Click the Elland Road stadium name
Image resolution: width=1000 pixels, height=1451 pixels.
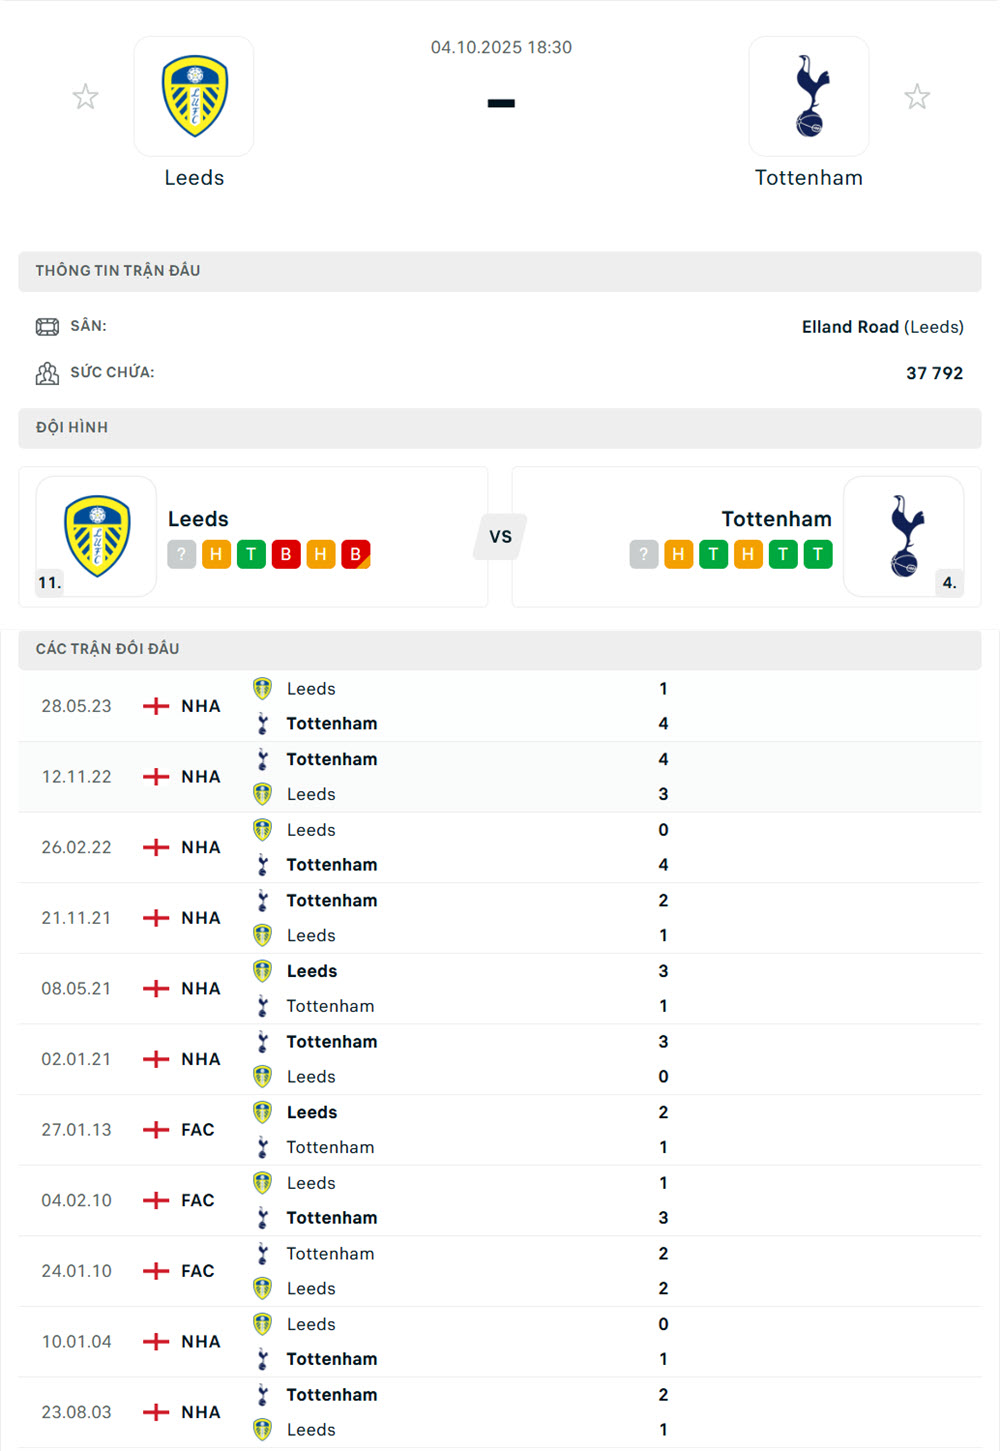849,326
